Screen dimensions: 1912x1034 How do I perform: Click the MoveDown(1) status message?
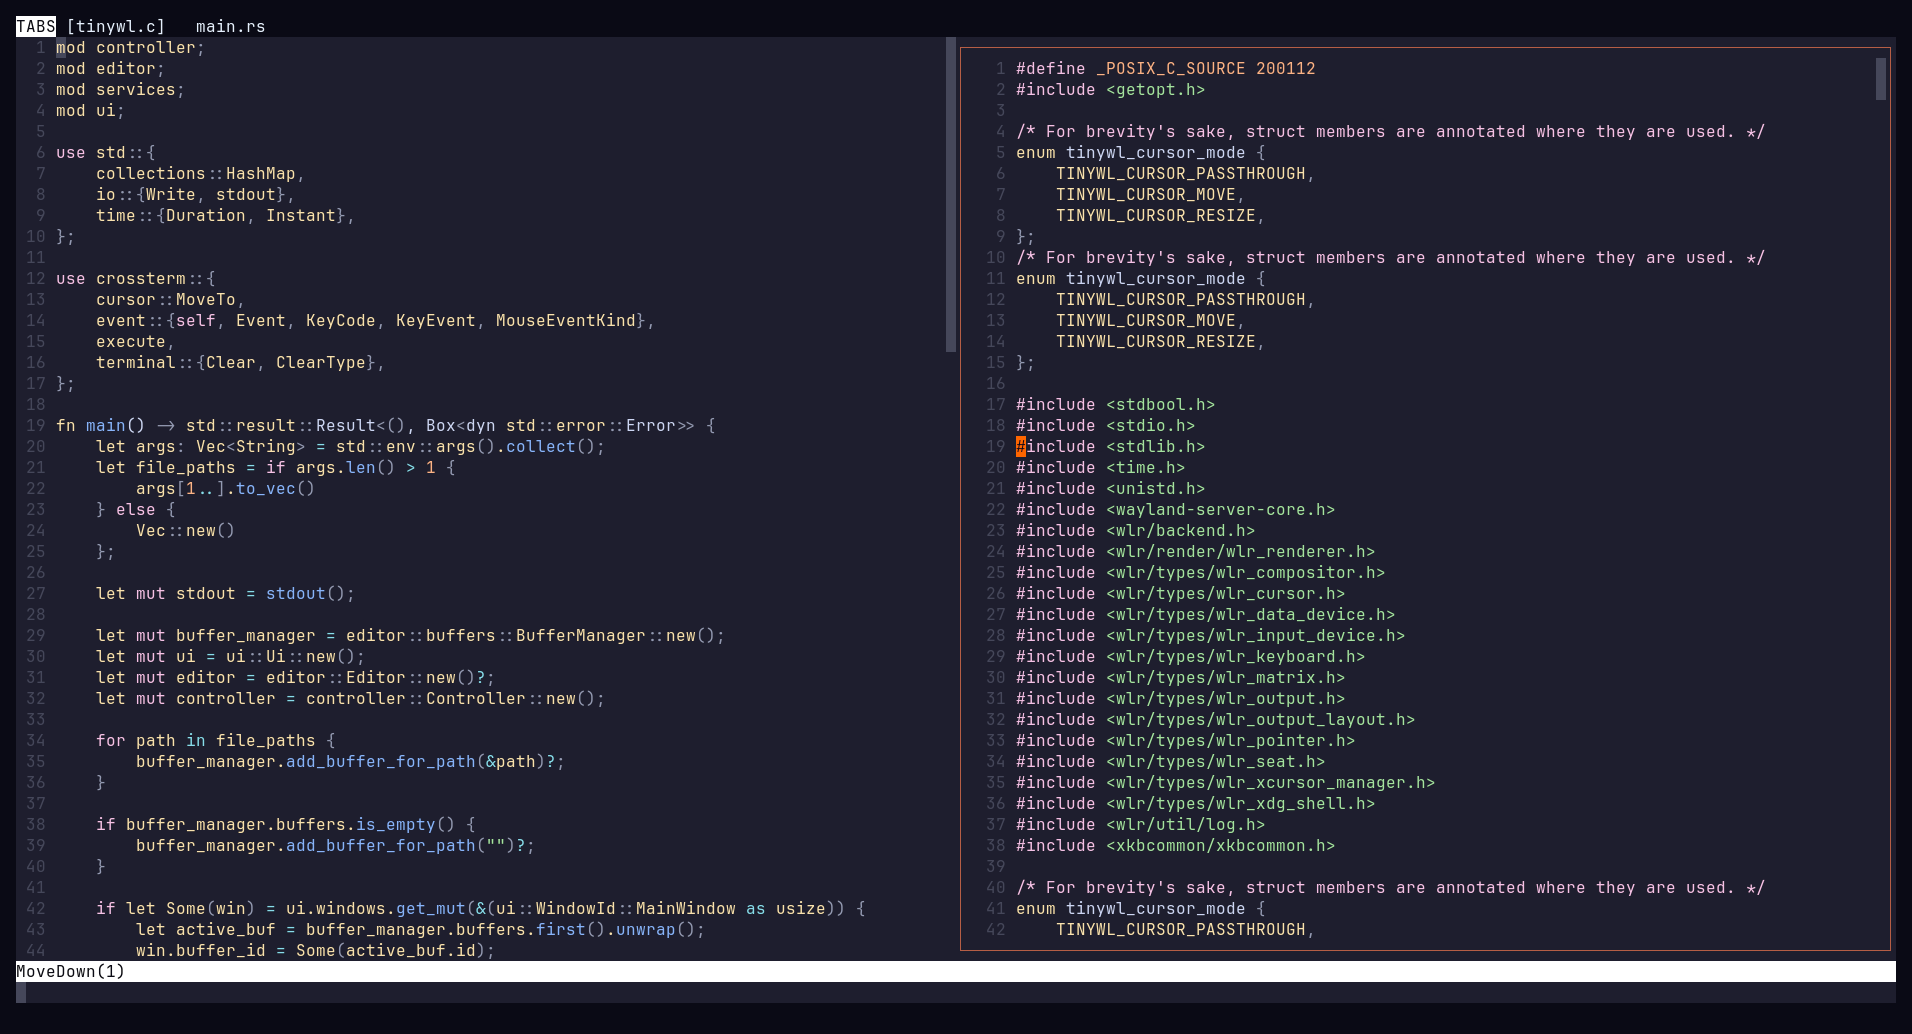coord(71,971)
